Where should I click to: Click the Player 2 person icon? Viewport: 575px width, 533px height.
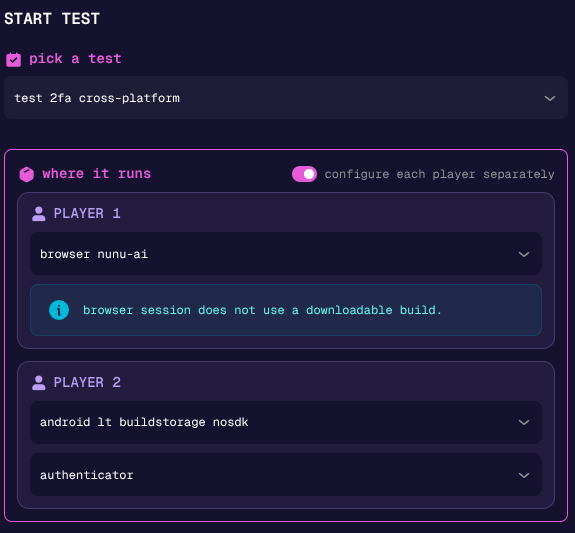[39, 383]
